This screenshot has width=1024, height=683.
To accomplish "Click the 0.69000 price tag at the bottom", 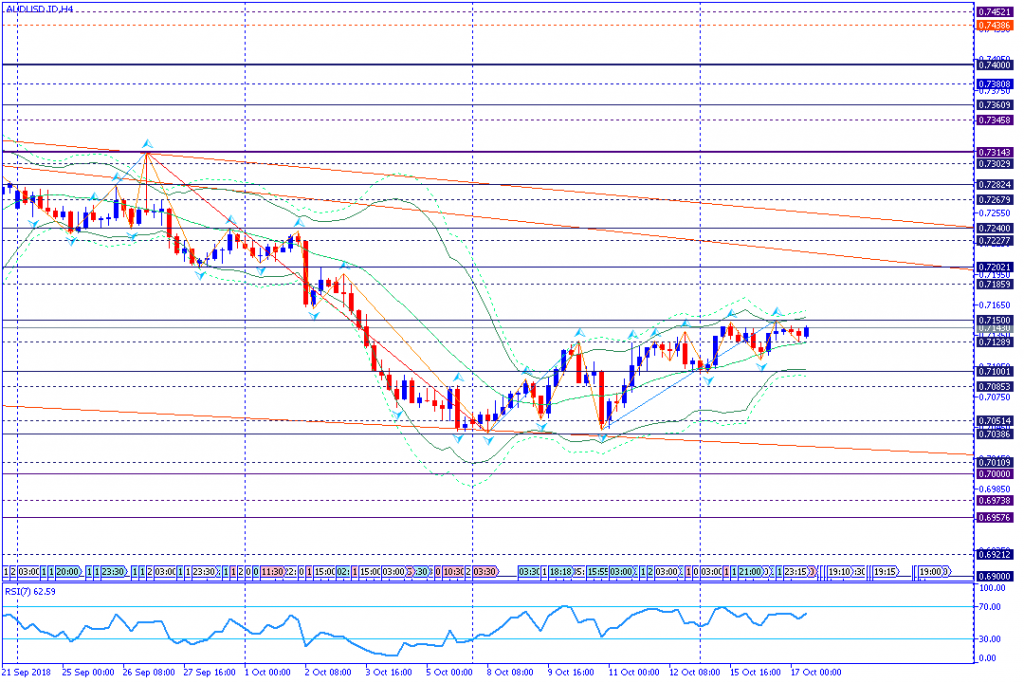I will point(992,577).
